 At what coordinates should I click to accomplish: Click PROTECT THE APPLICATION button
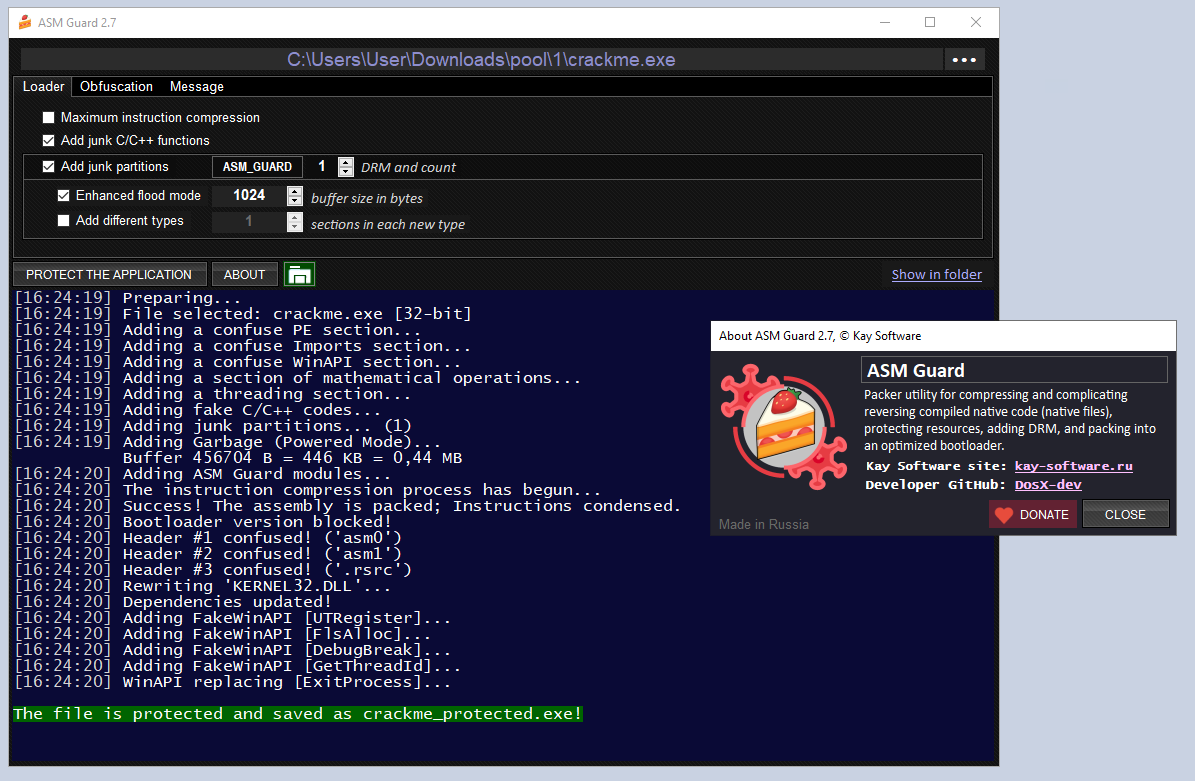(x=109, y=274)
